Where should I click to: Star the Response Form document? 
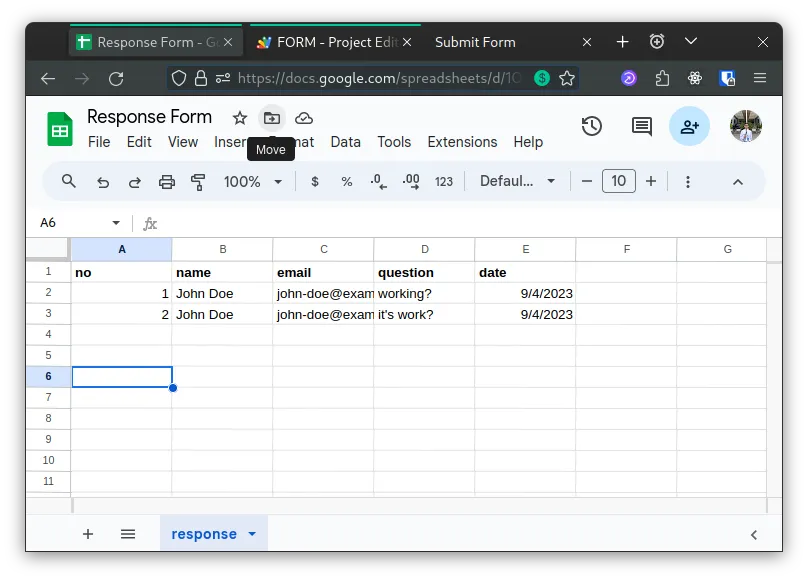click(x=240, y=118)
